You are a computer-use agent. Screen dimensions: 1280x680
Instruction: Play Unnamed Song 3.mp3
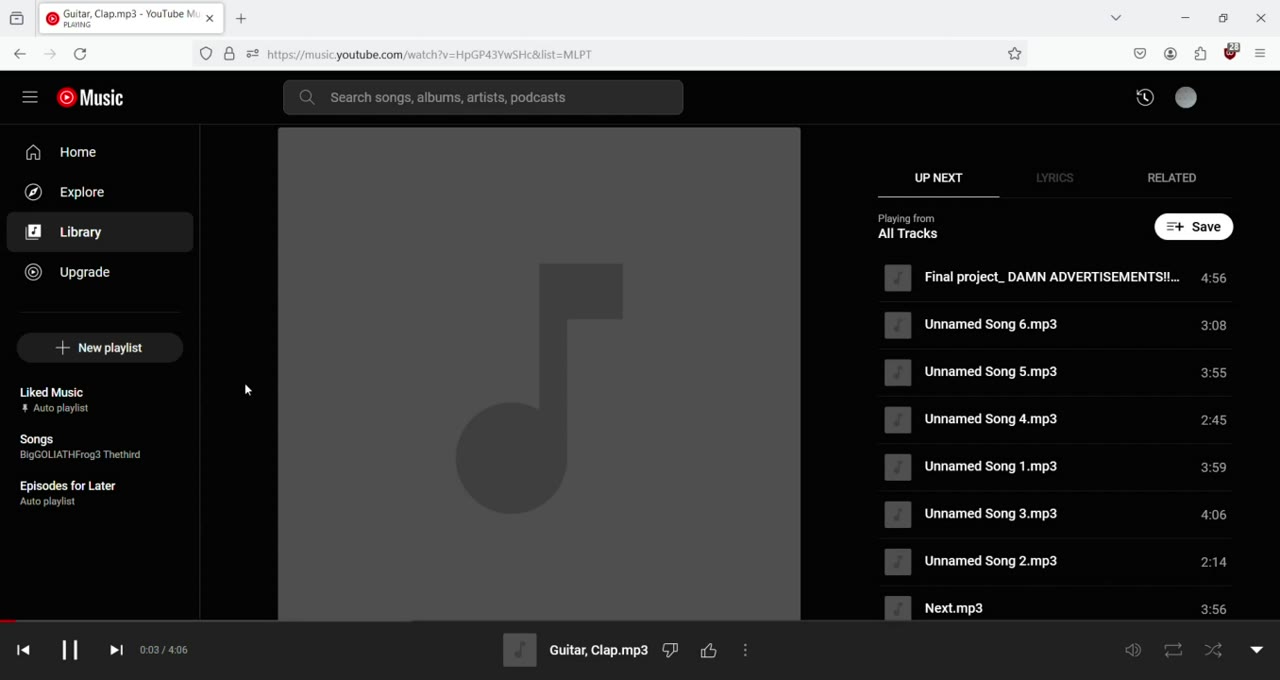[1055, 514]
